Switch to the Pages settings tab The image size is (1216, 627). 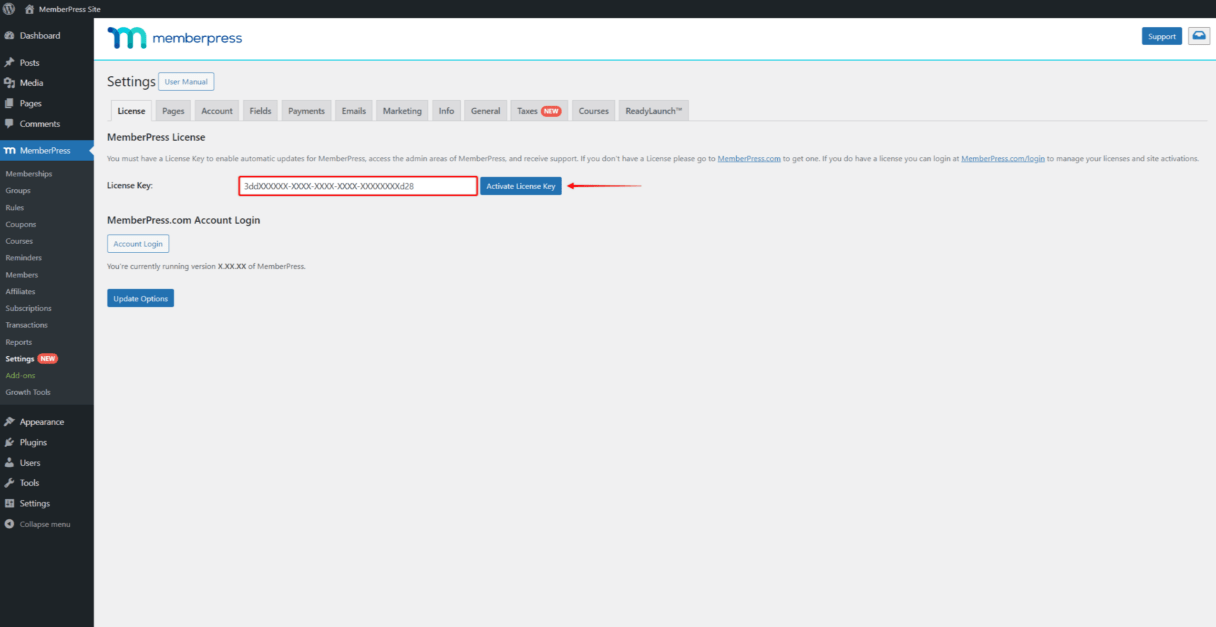(x=173, y=111)
